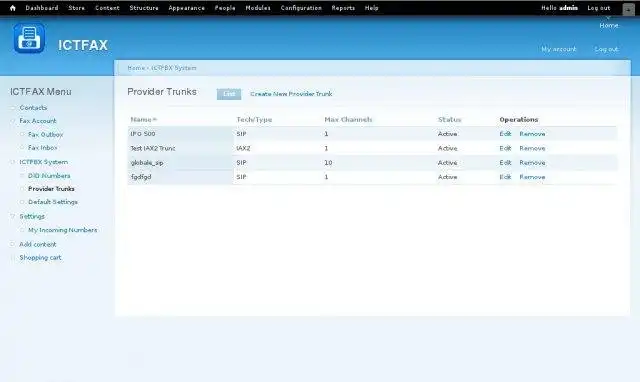
Task: Open the Appearance menu
Action: point(187,8)
